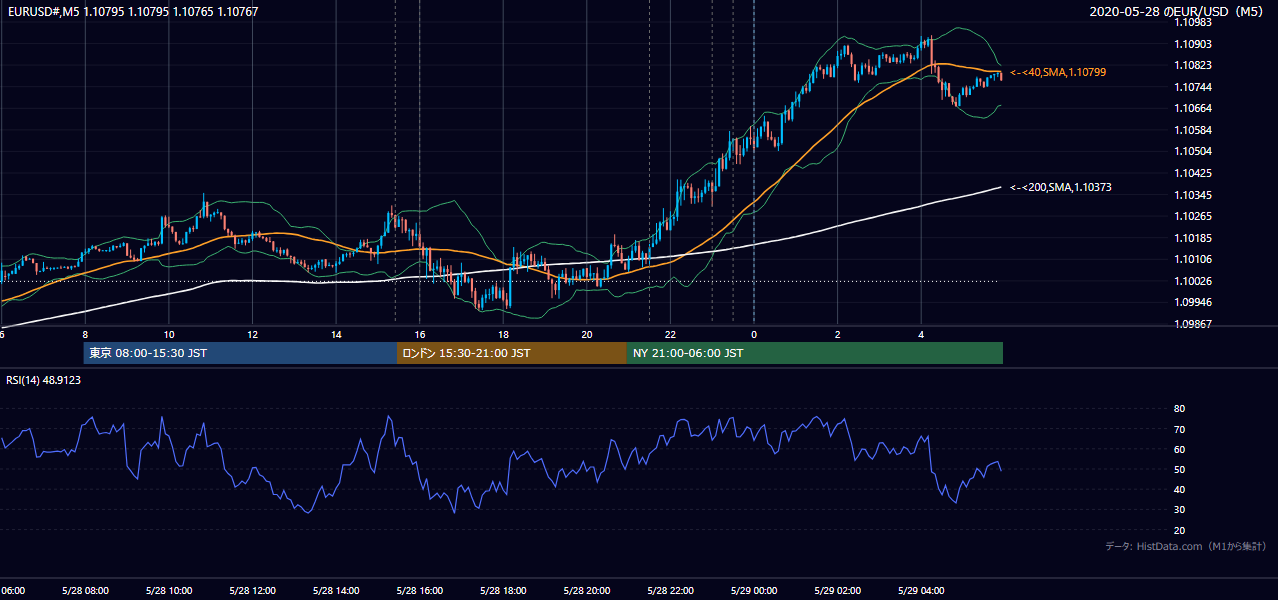This screenshot has width=1278, height=600.
Task: Click the NY 21:00-06:00 JST session bar
Action: (x=815, y=353)
